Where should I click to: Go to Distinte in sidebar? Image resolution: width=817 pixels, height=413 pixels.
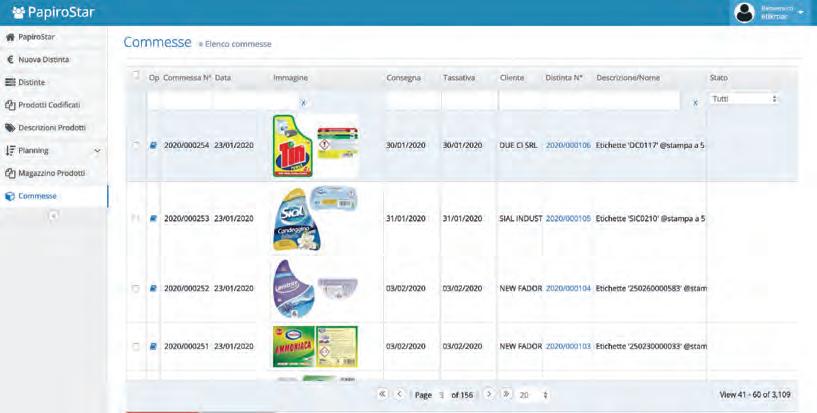[x=53, y=82]
